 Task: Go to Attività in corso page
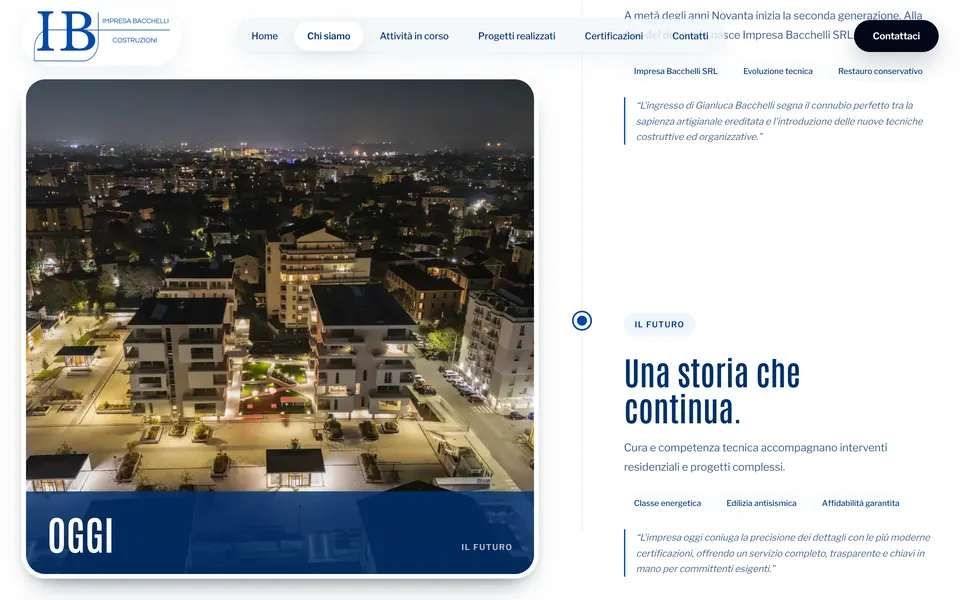point(414,36)
